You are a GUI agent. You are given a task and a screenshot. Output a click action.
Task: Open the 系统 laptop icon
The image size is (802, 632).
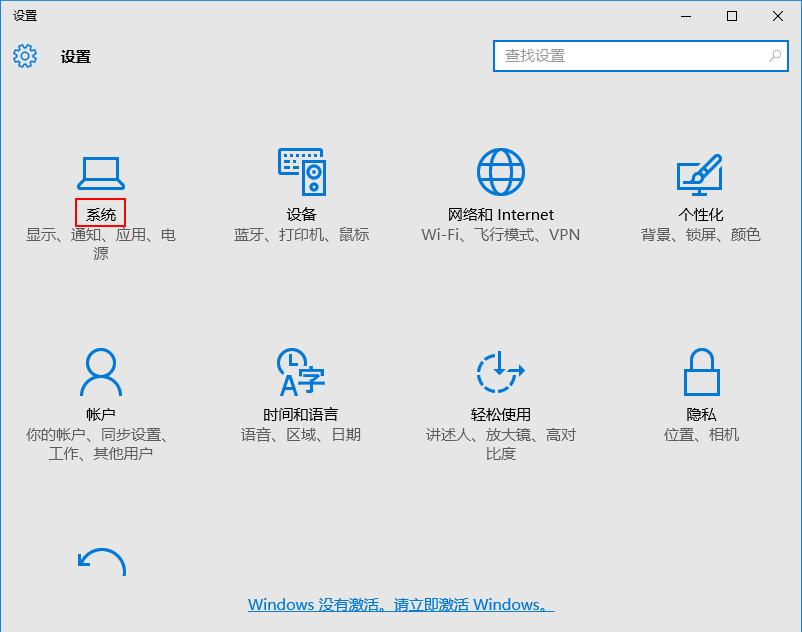[x=101, y=173]
